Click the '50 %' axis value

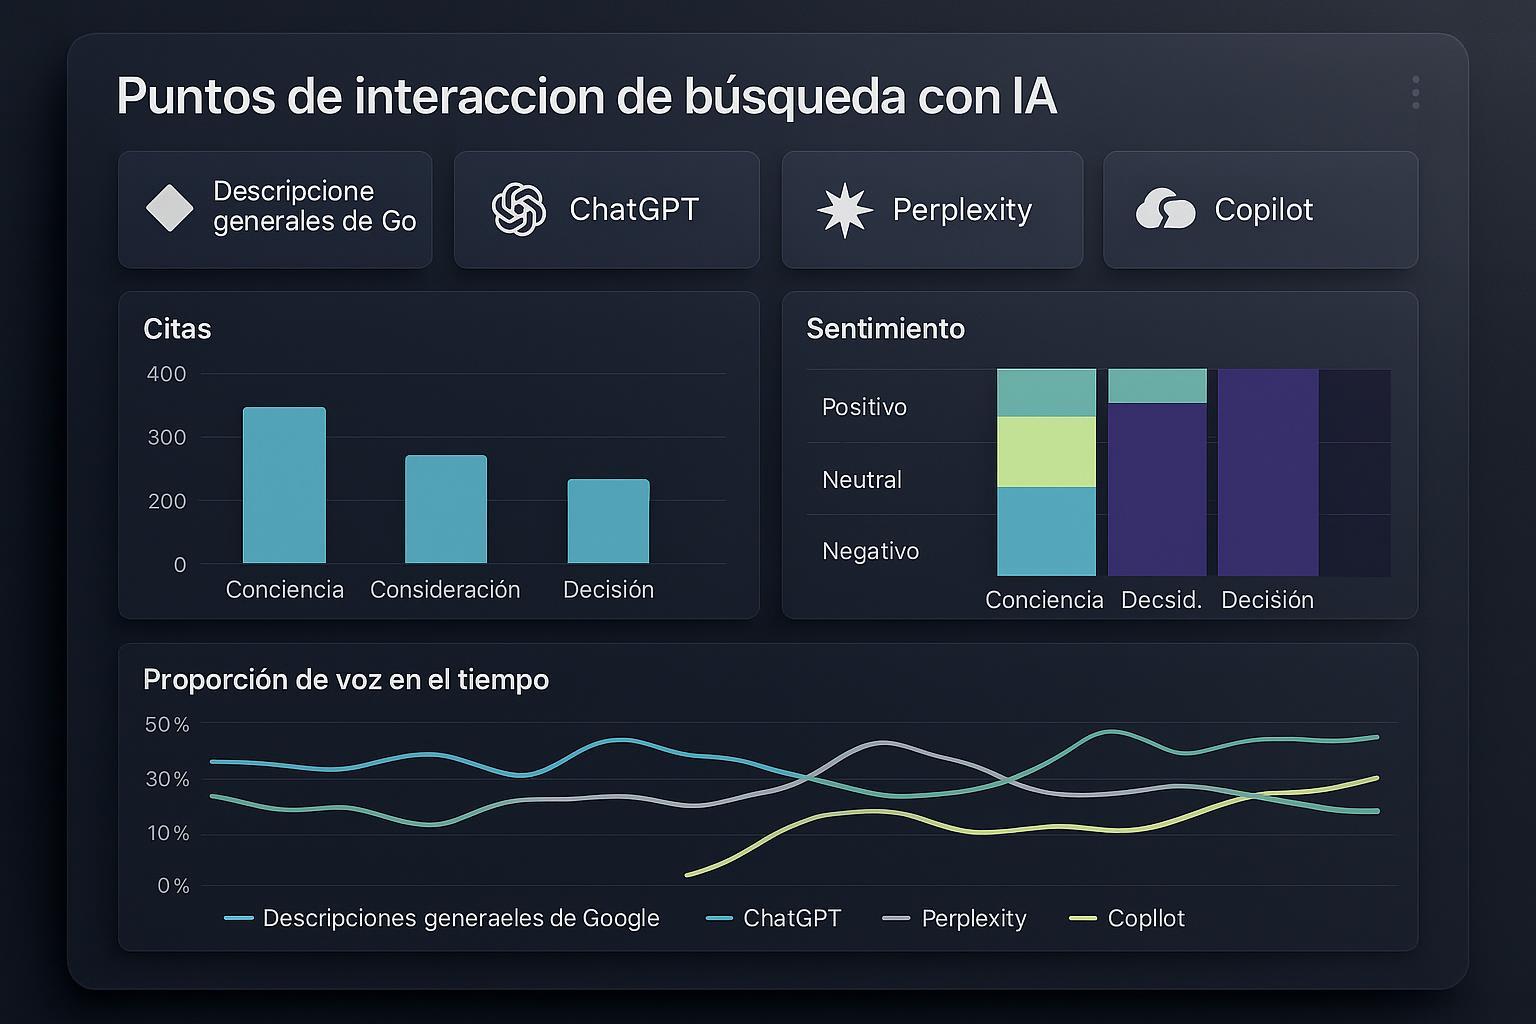pos(167,725)
